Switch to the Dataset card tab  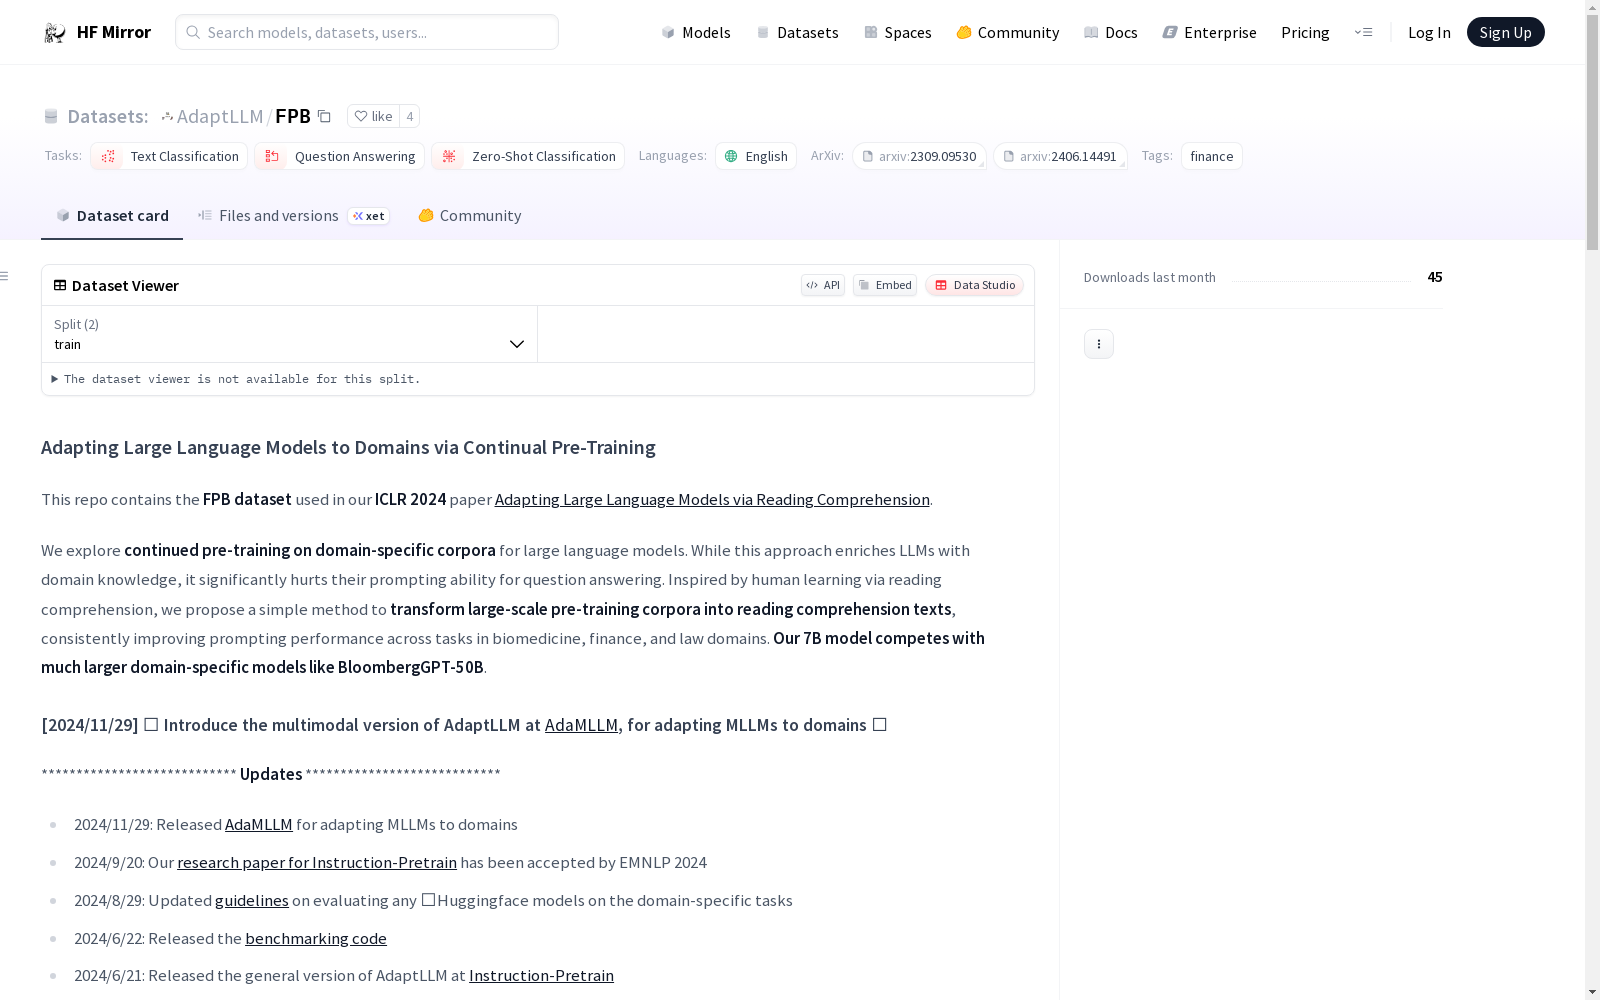[x=112, y=216]
